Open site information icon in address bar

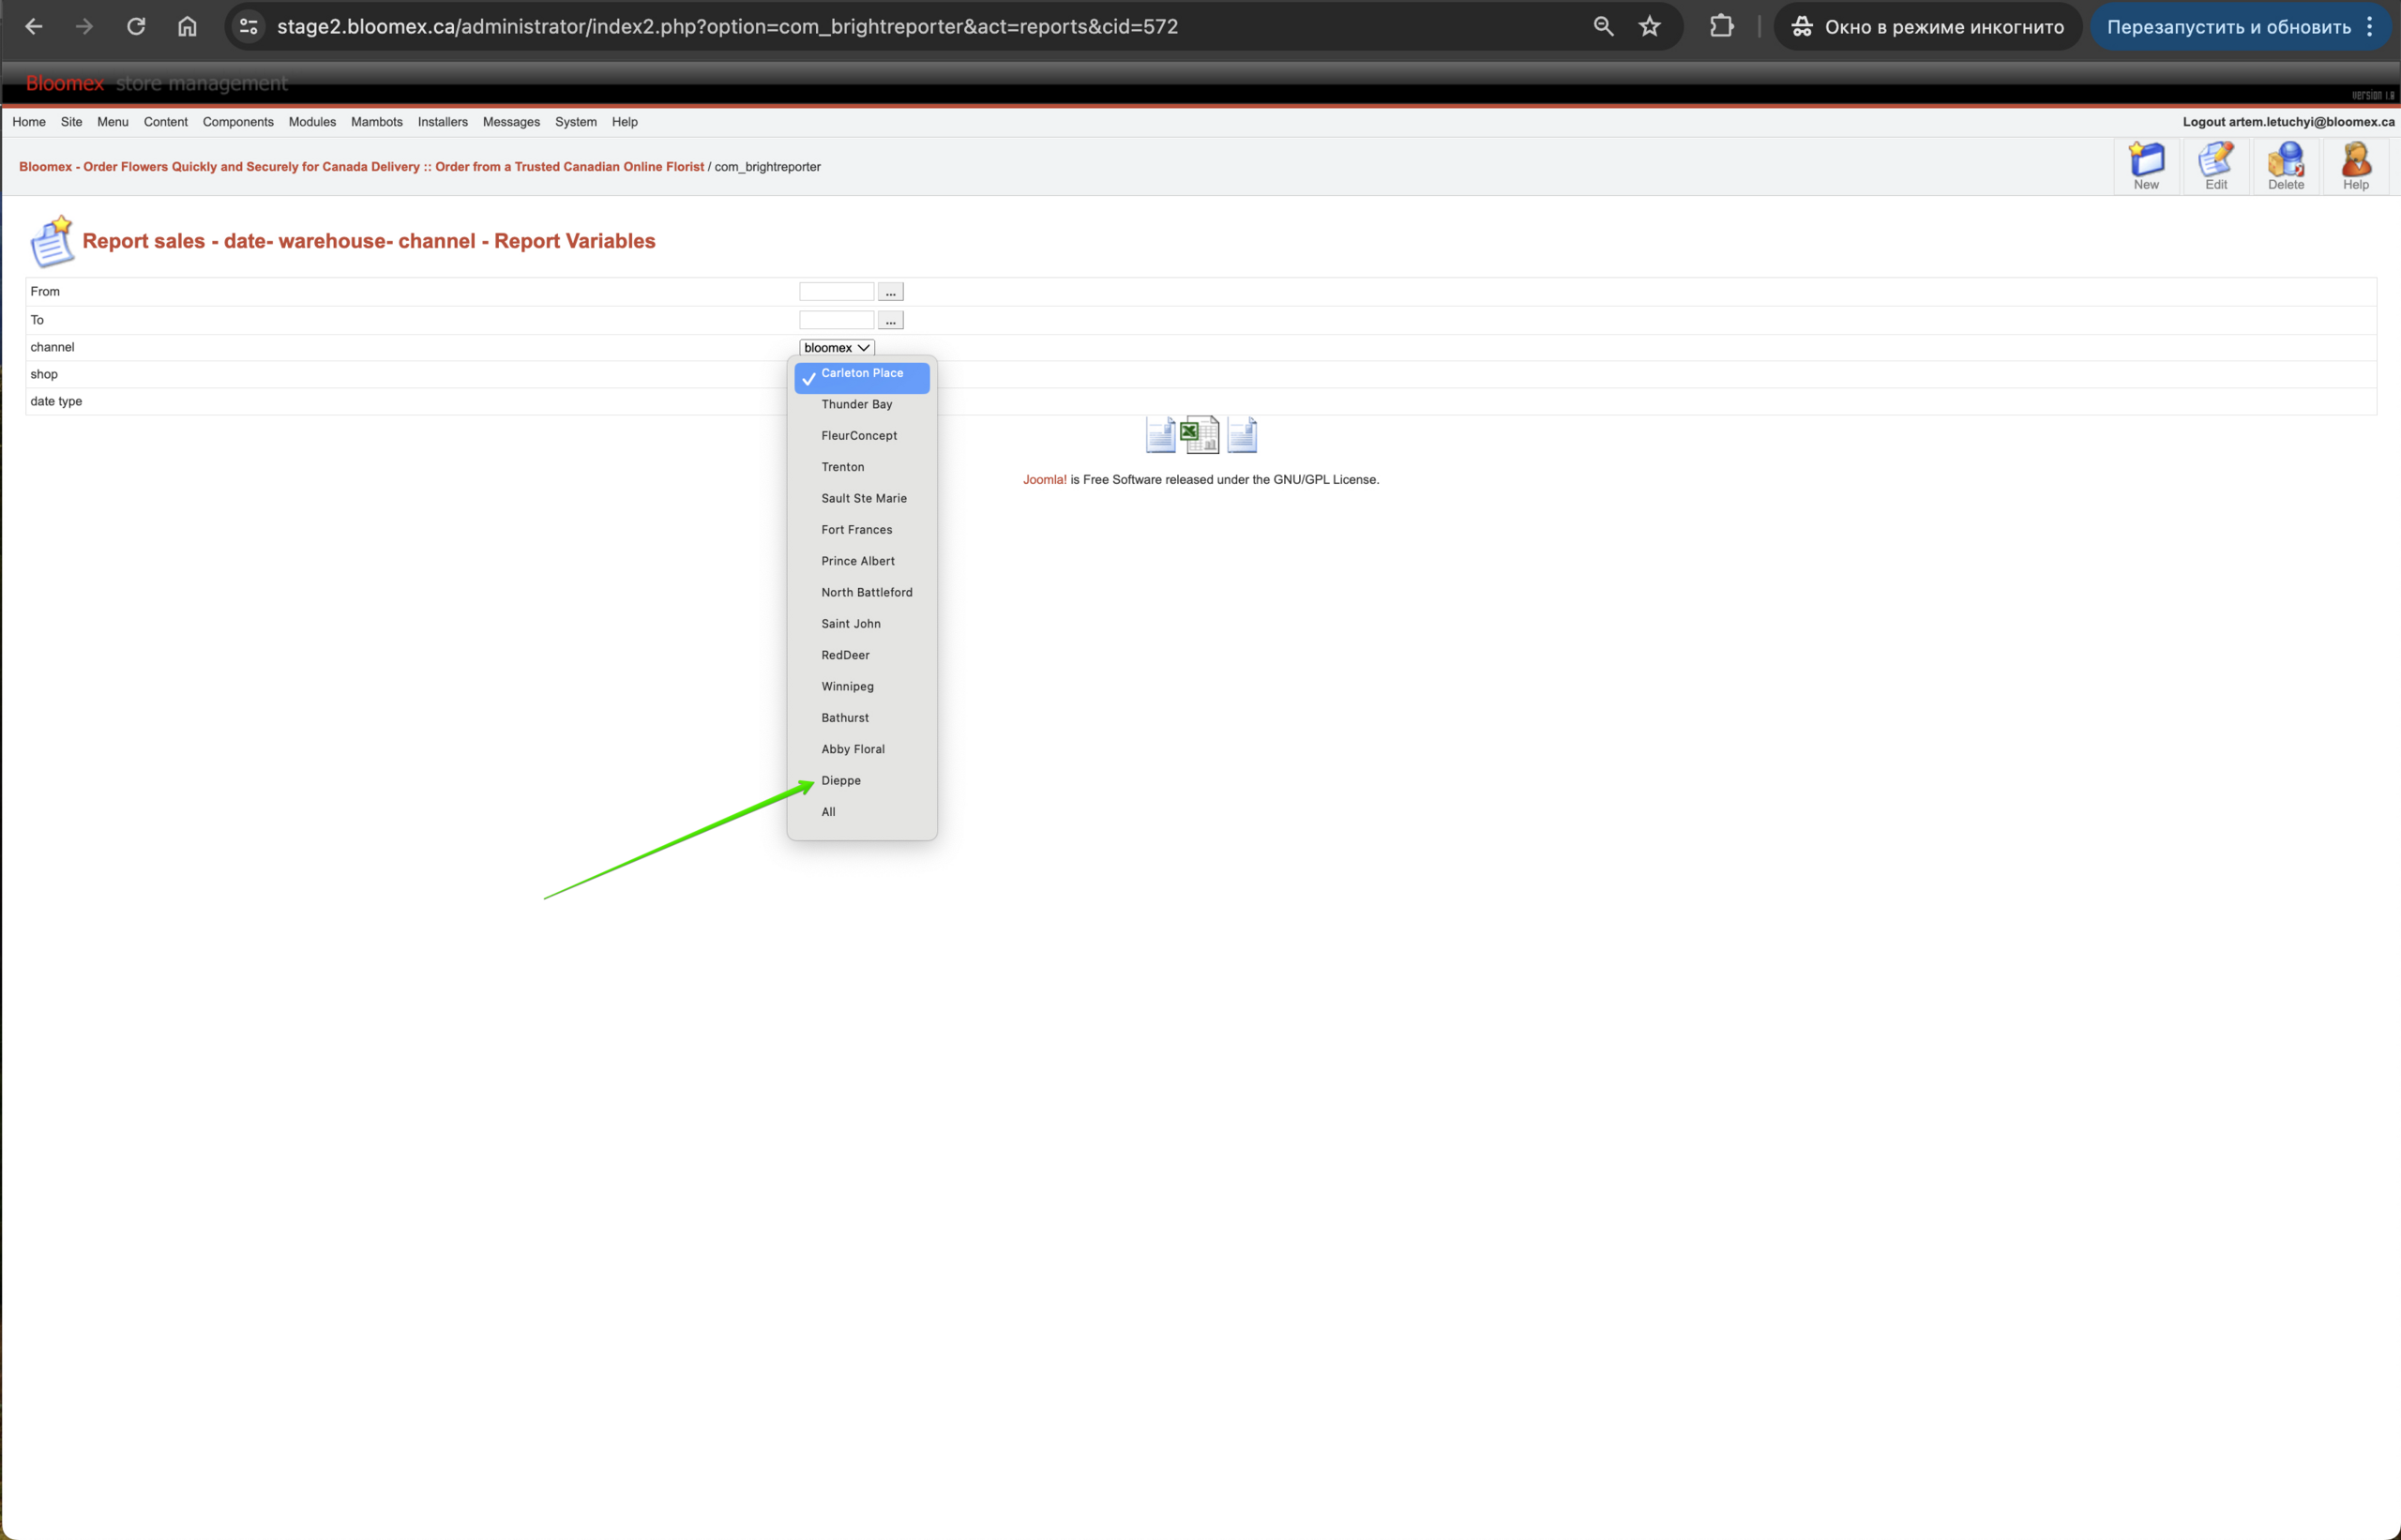[249, 27]
